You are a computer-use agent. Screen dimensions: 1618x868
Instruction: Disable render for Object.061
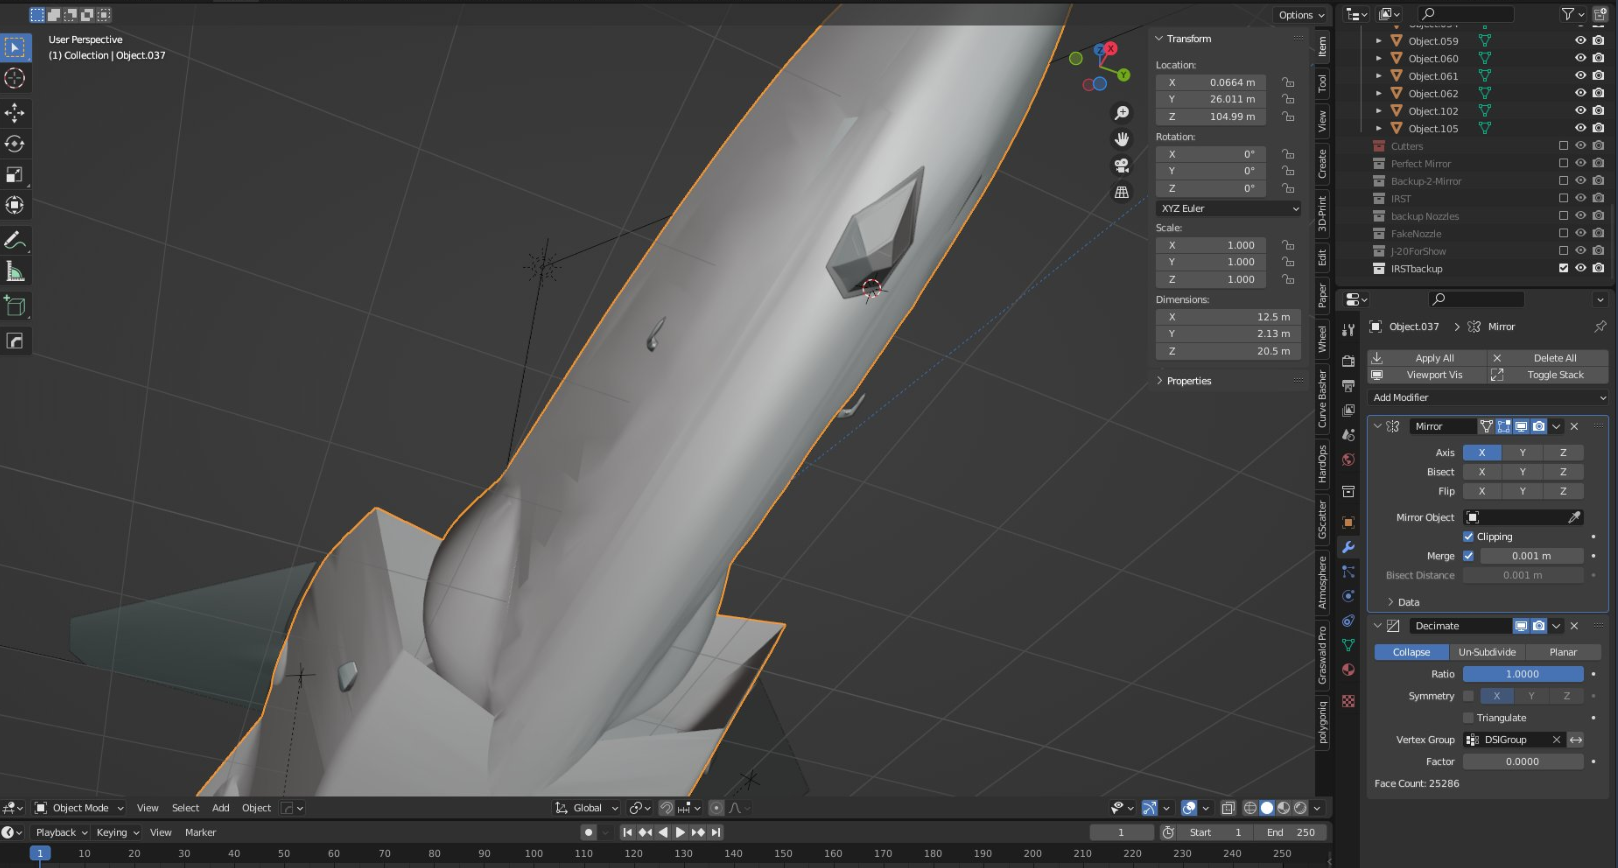point(1598,76)
